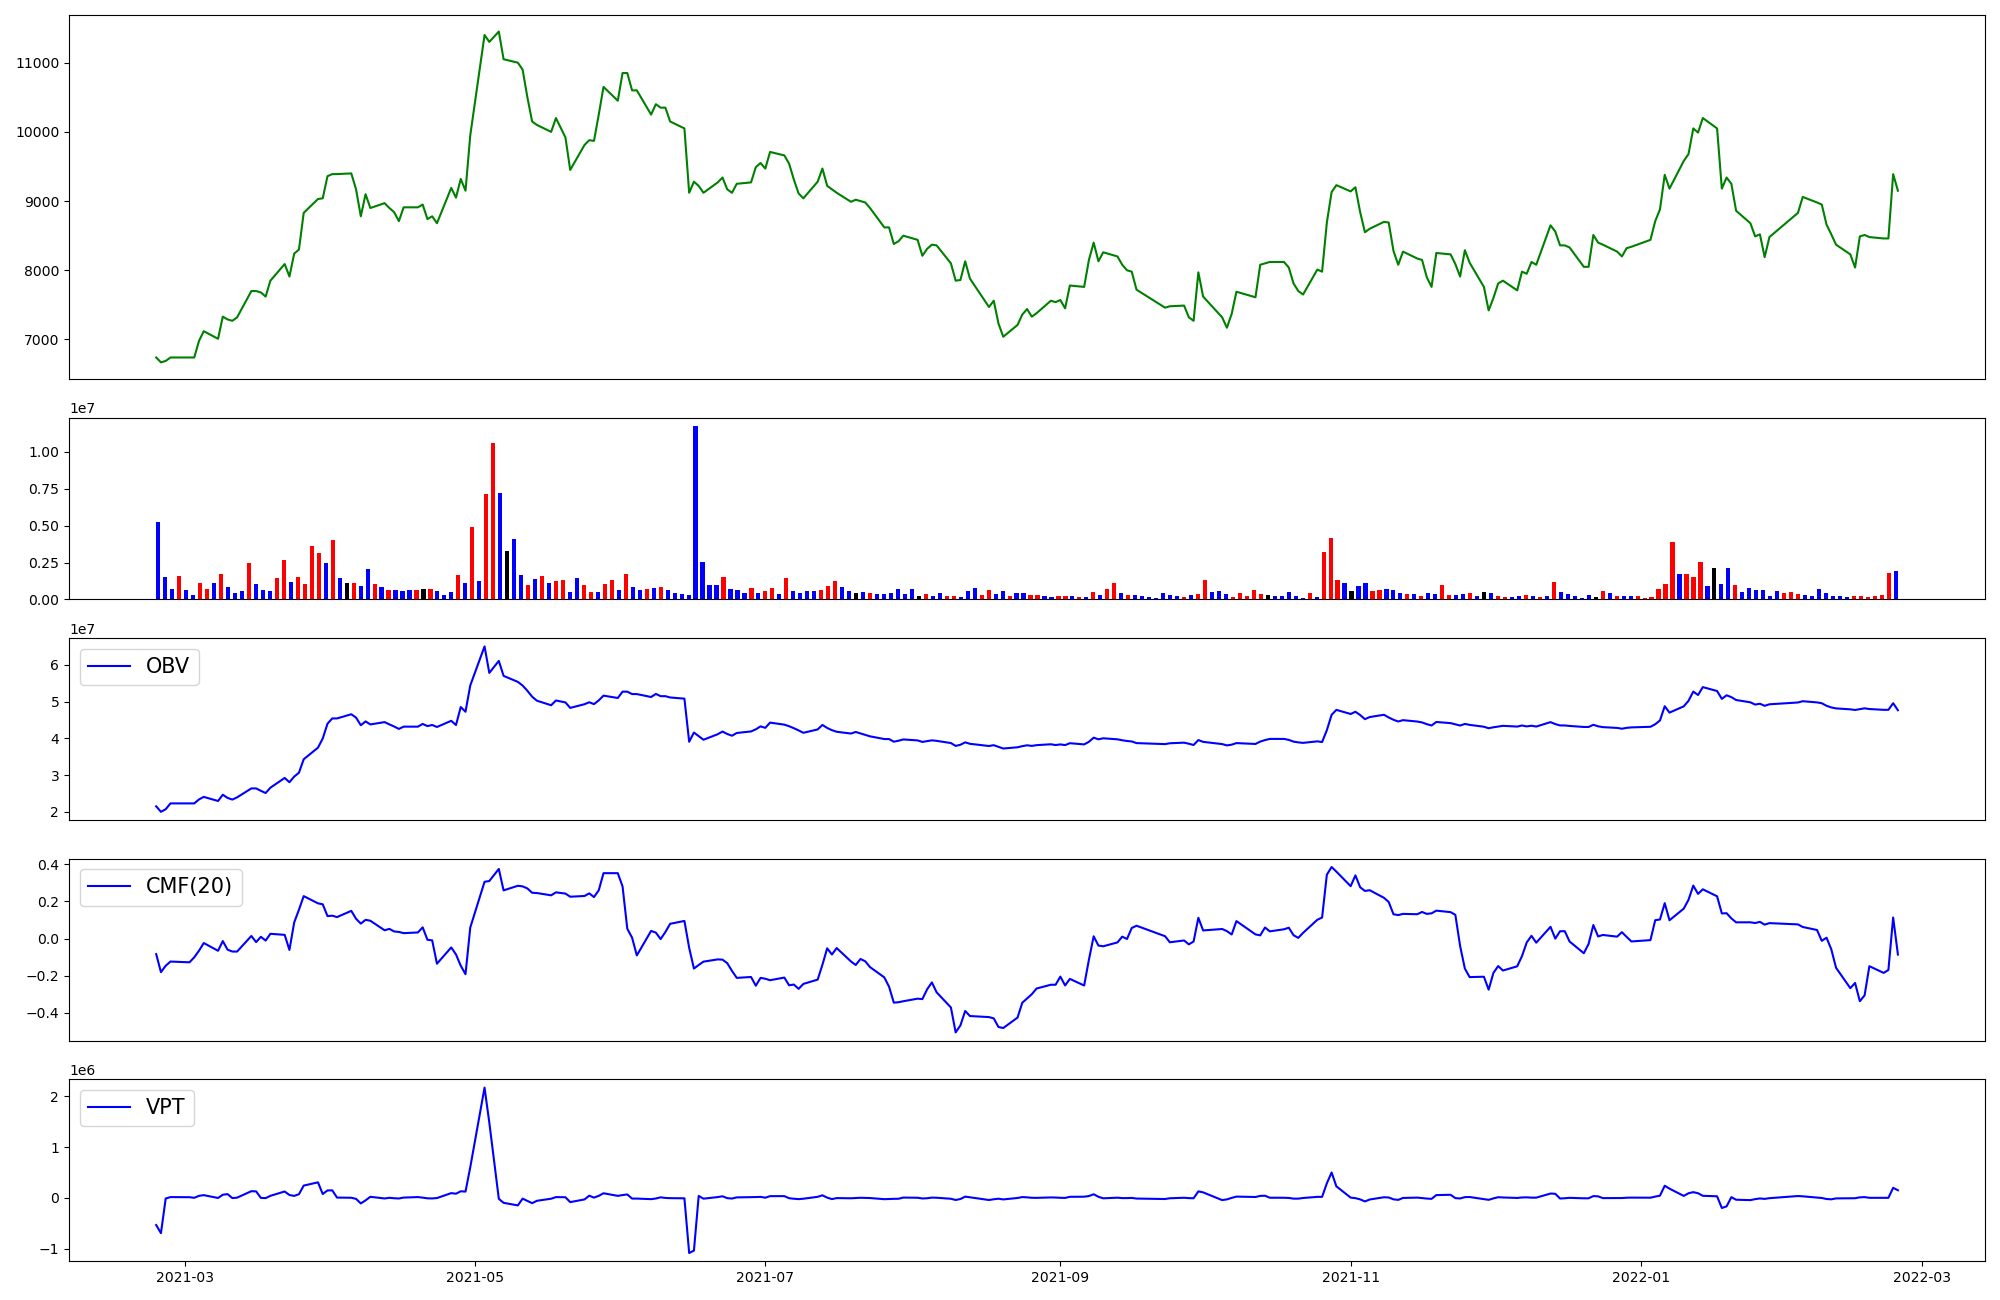Click the tallest blue volume bar

[695, 510]
